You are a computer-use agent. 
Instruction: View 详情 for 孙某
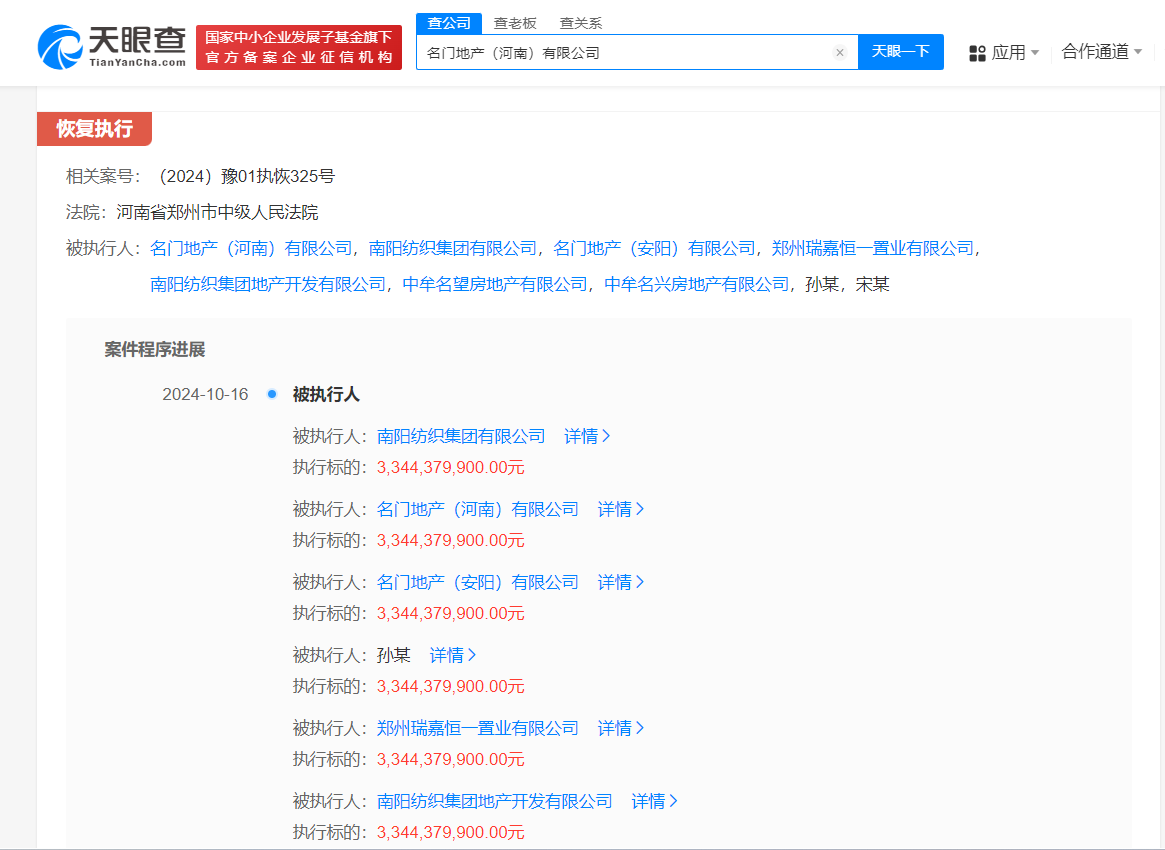click(452, 655)
